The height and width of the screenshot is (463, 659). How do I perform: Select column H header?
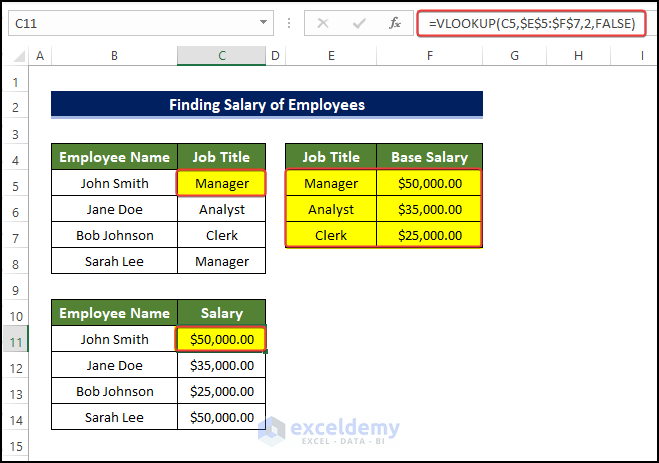pyautogui.click(x=578, y=55)
